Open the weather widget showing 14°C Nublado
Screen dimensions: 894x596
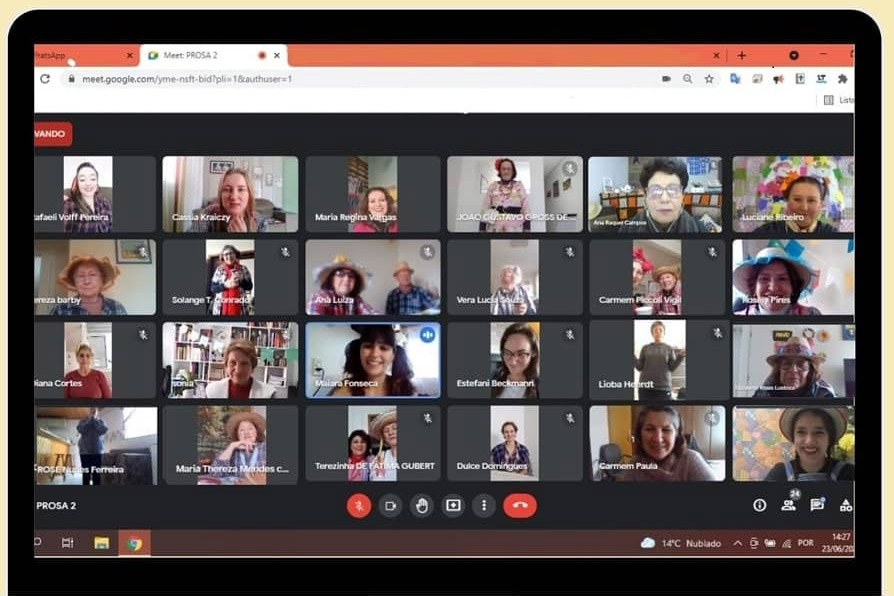click(x=681, y=543)
